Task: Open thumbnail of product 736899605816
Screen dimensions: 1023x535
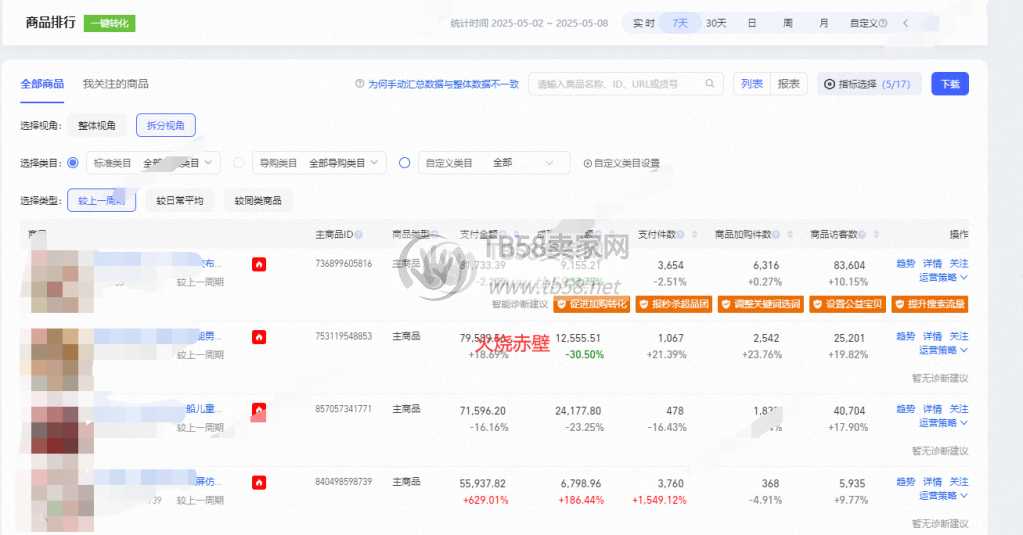Action: (x=62, y=282)
